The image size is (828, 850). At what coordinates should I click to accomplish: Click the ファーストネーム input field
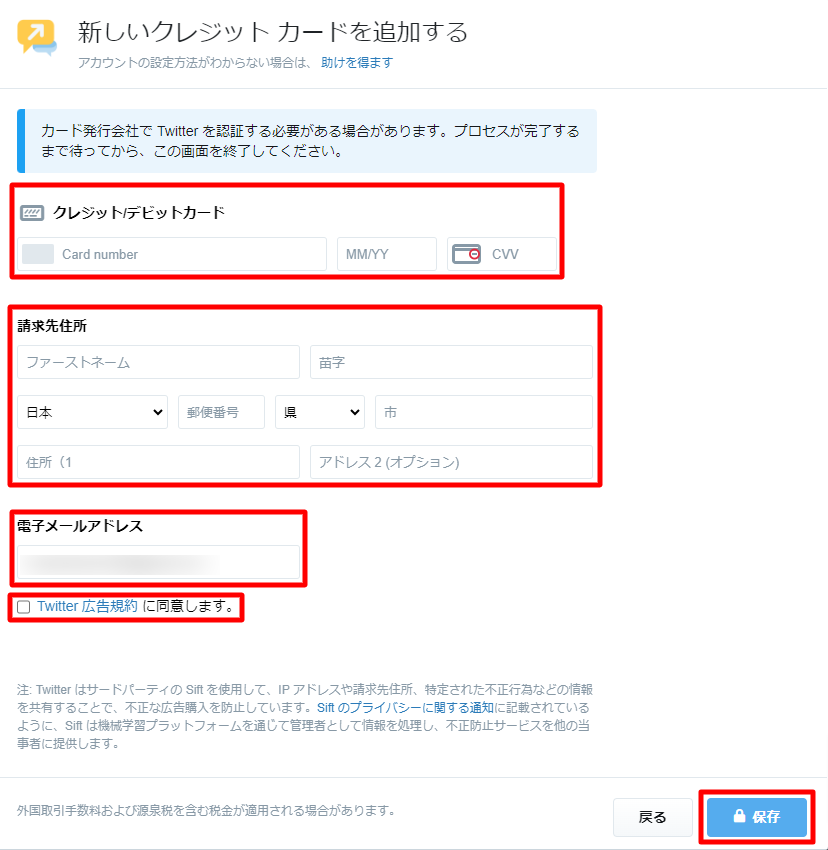click(x=158, y=362)
